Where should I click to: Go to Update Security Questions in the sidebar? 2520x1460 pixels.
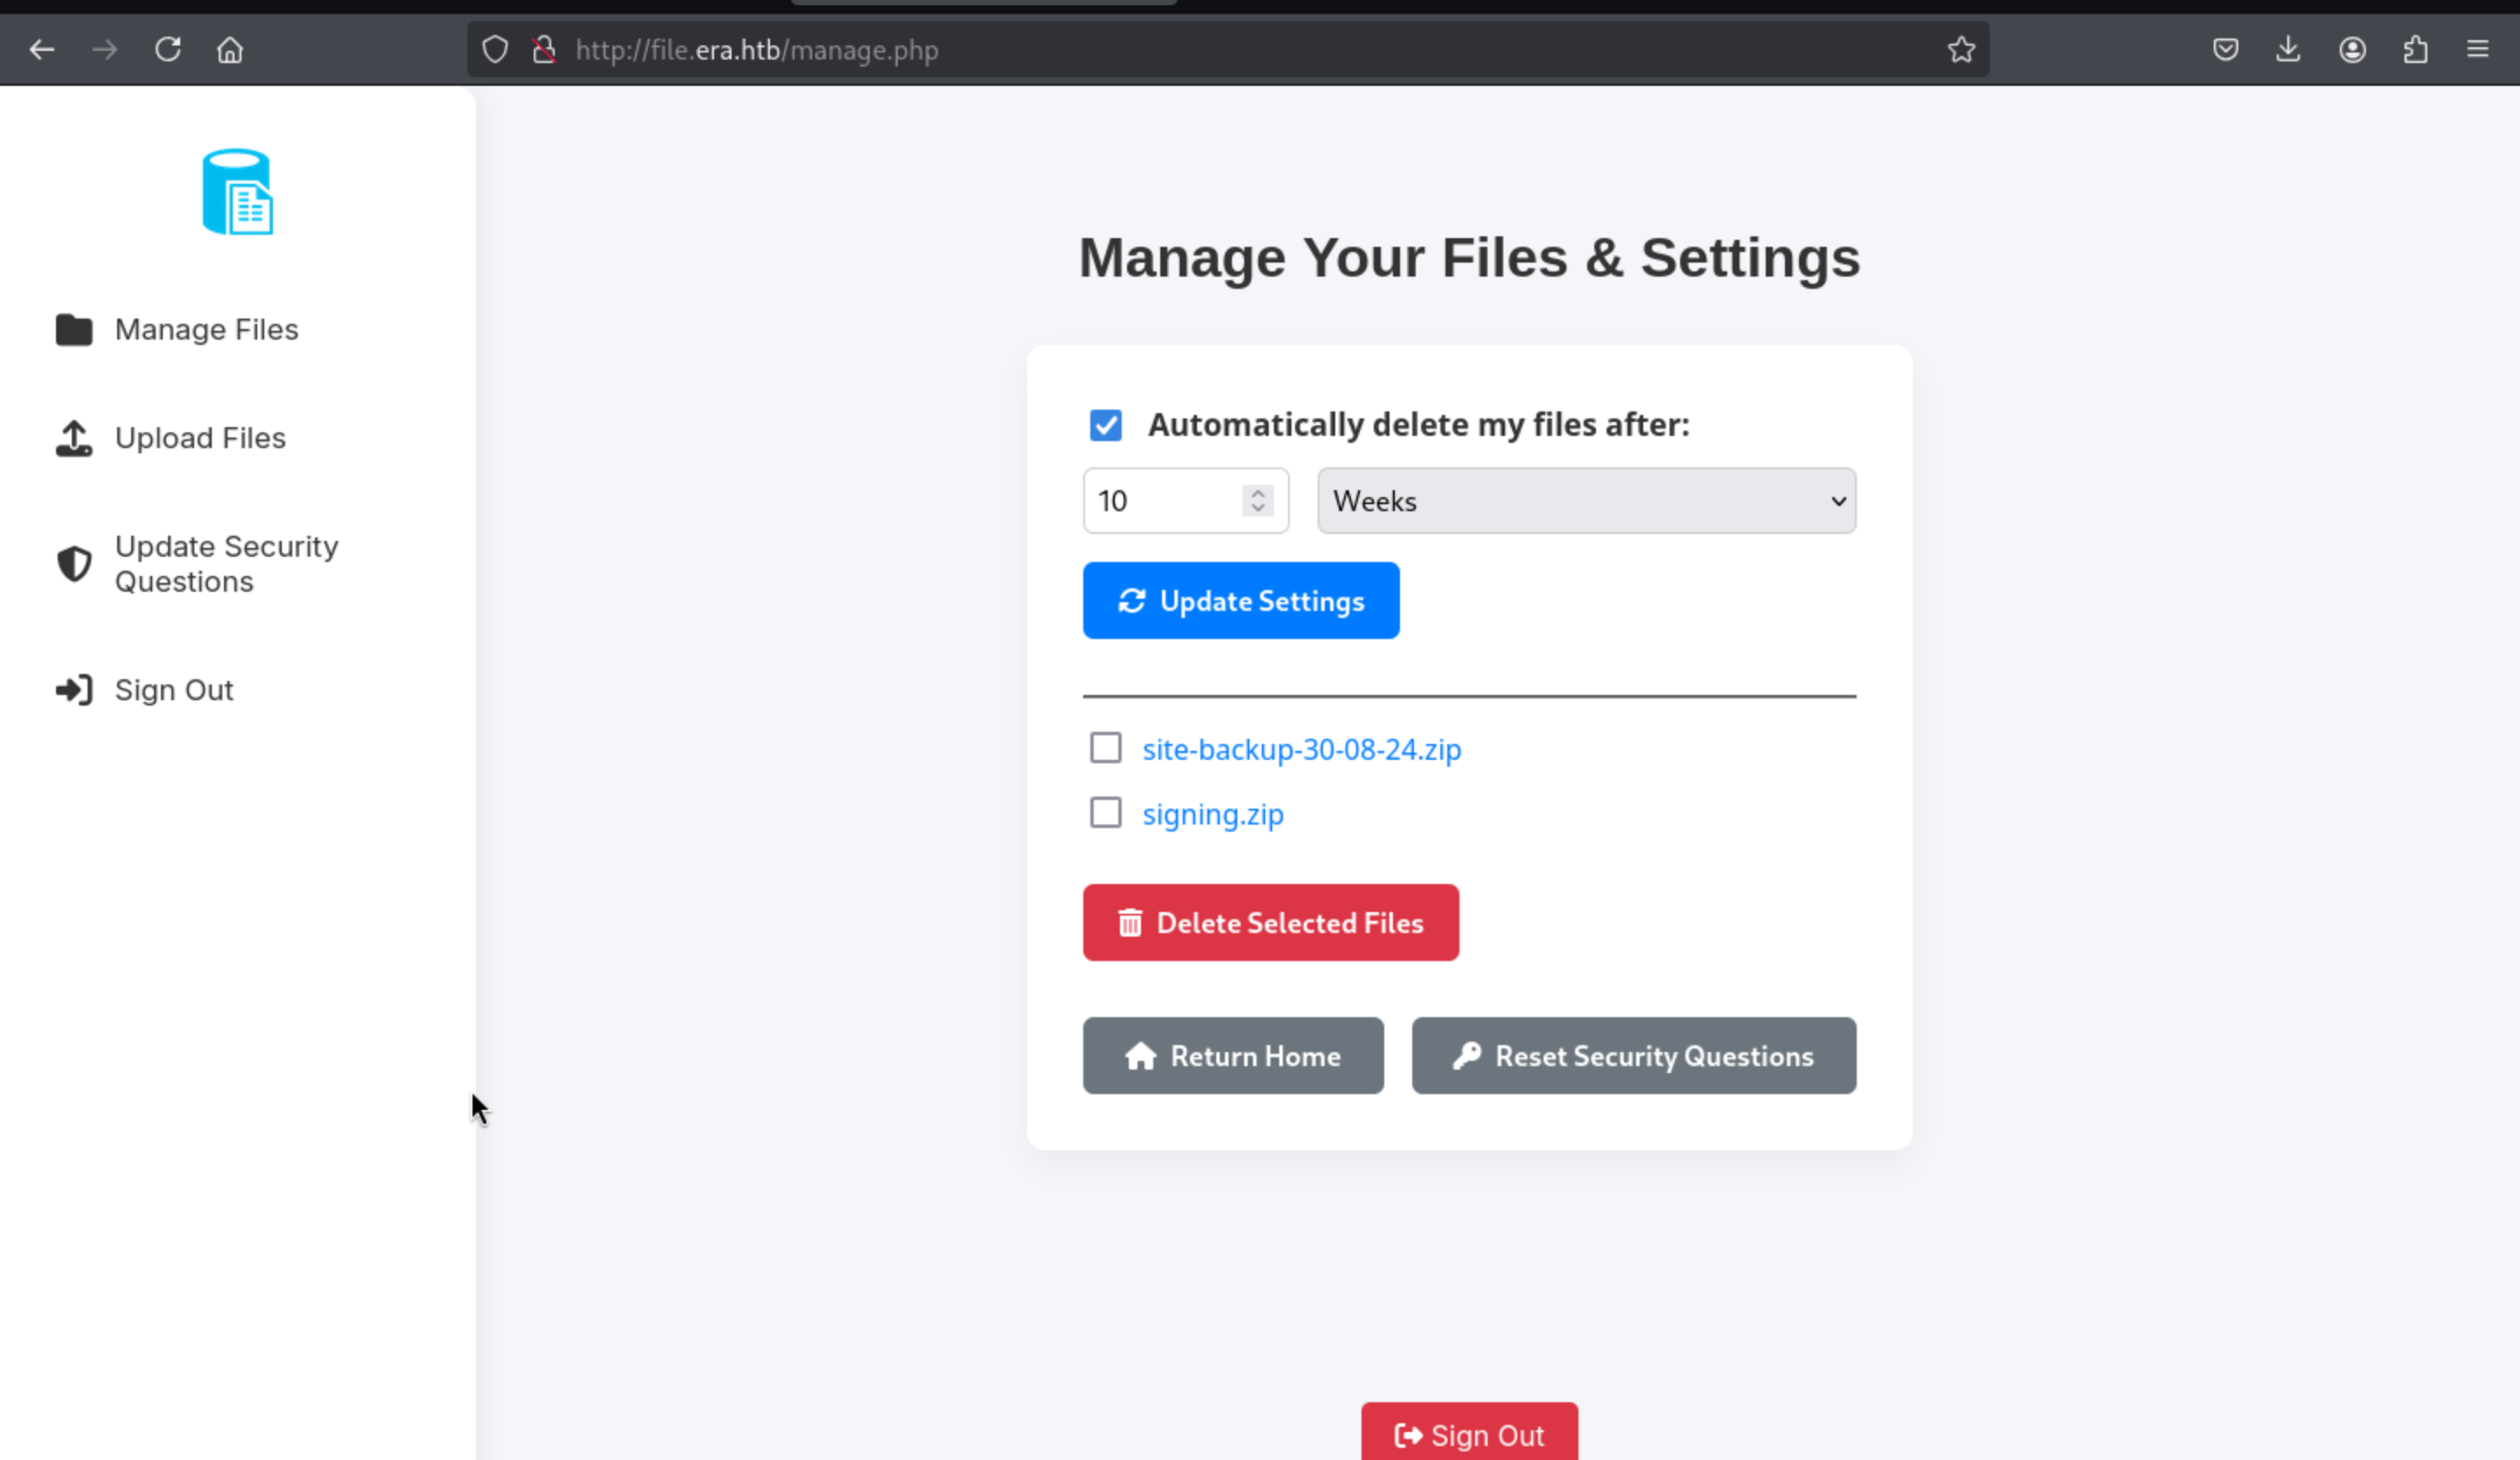coord(226,564)
